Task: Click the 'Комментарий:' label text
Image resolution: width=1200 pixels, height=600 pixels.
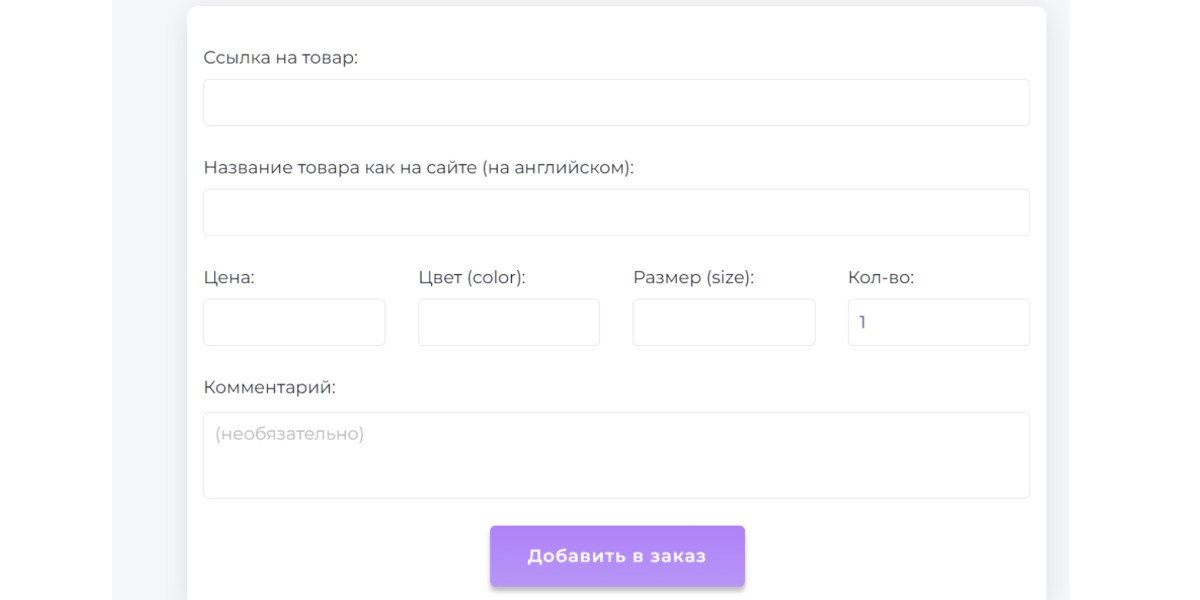Action: click(x=269, y=388)
